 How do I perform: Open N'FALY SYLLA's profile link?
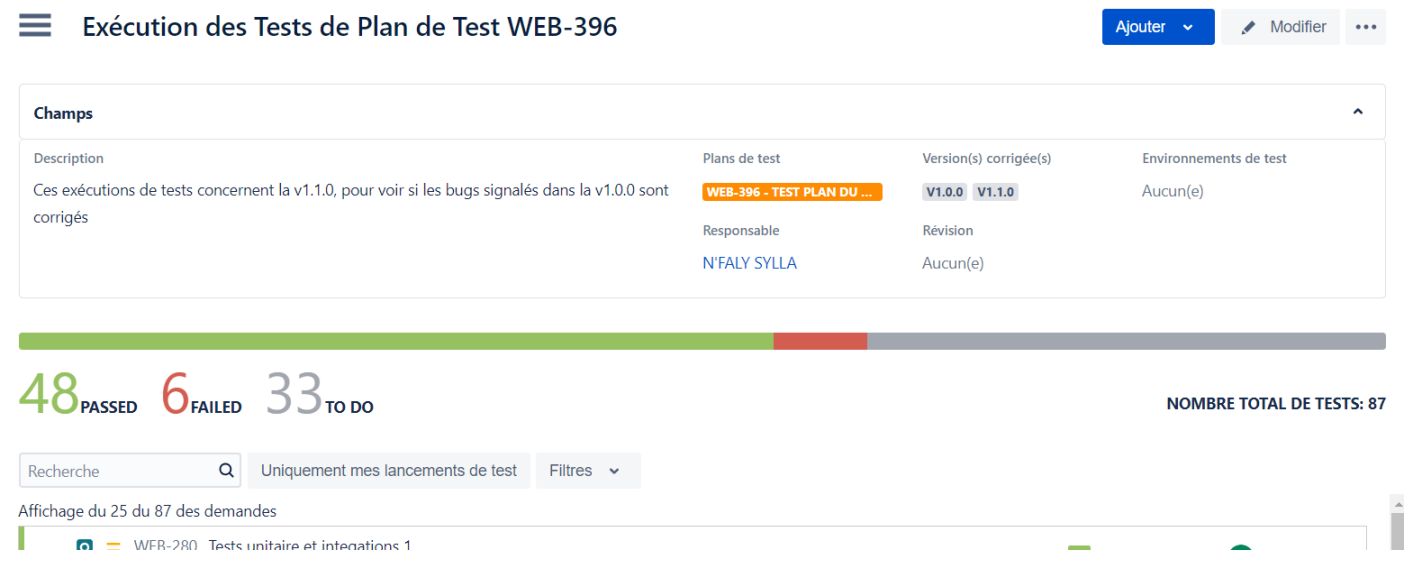pyautogui.click(x=749, y=263)
